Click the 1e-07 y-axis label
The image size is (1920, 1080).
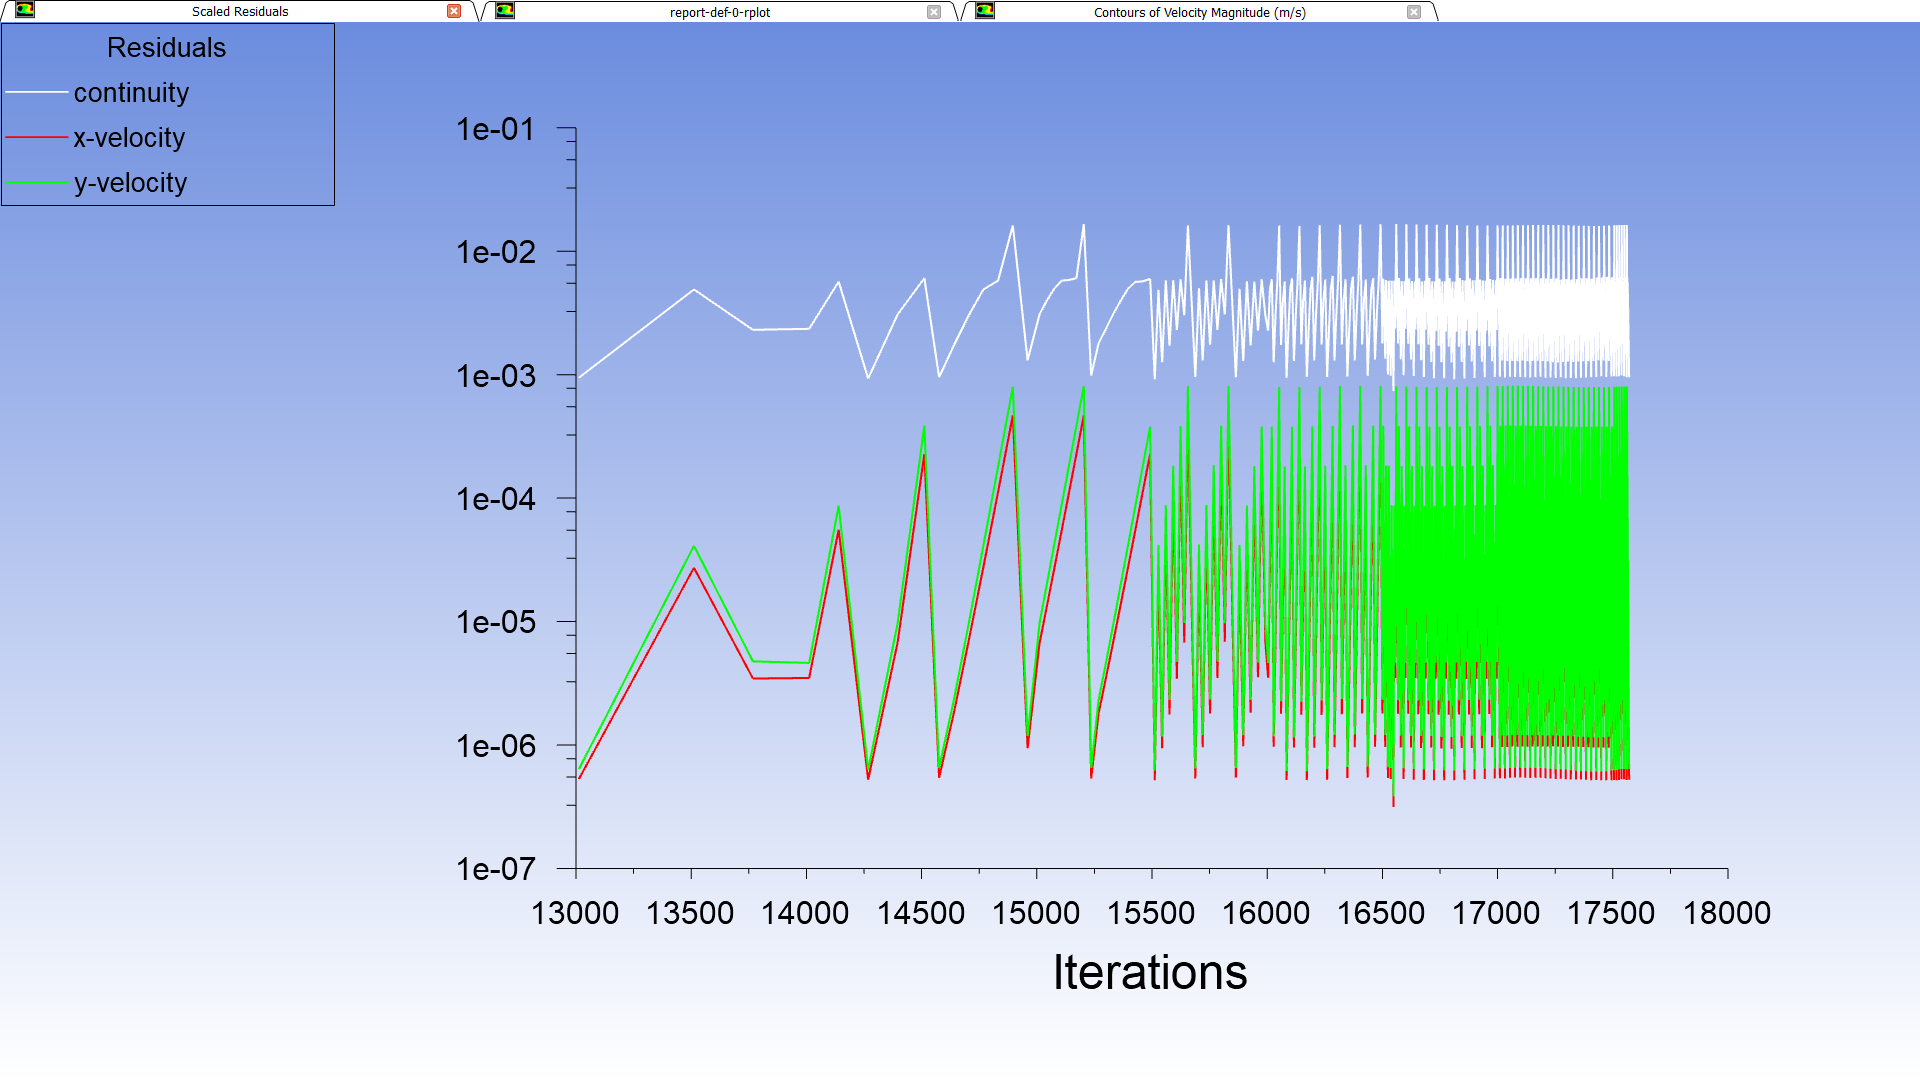[x=496, y=869]
